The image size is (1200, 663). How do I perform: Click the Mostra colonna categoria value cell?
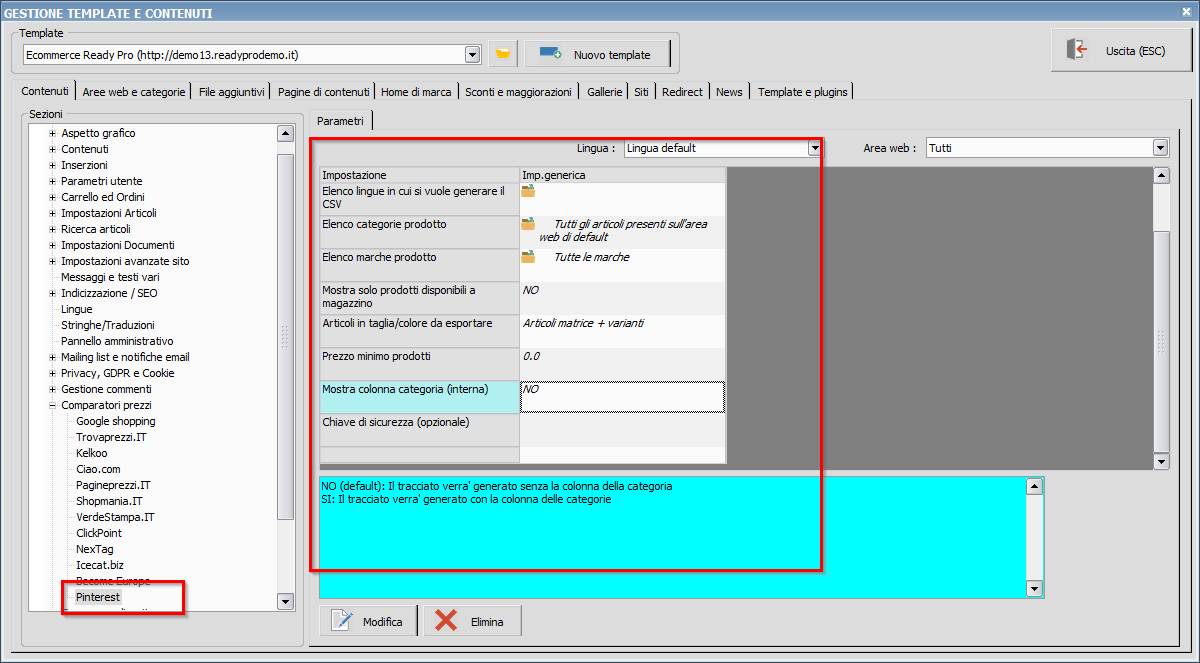622,396
